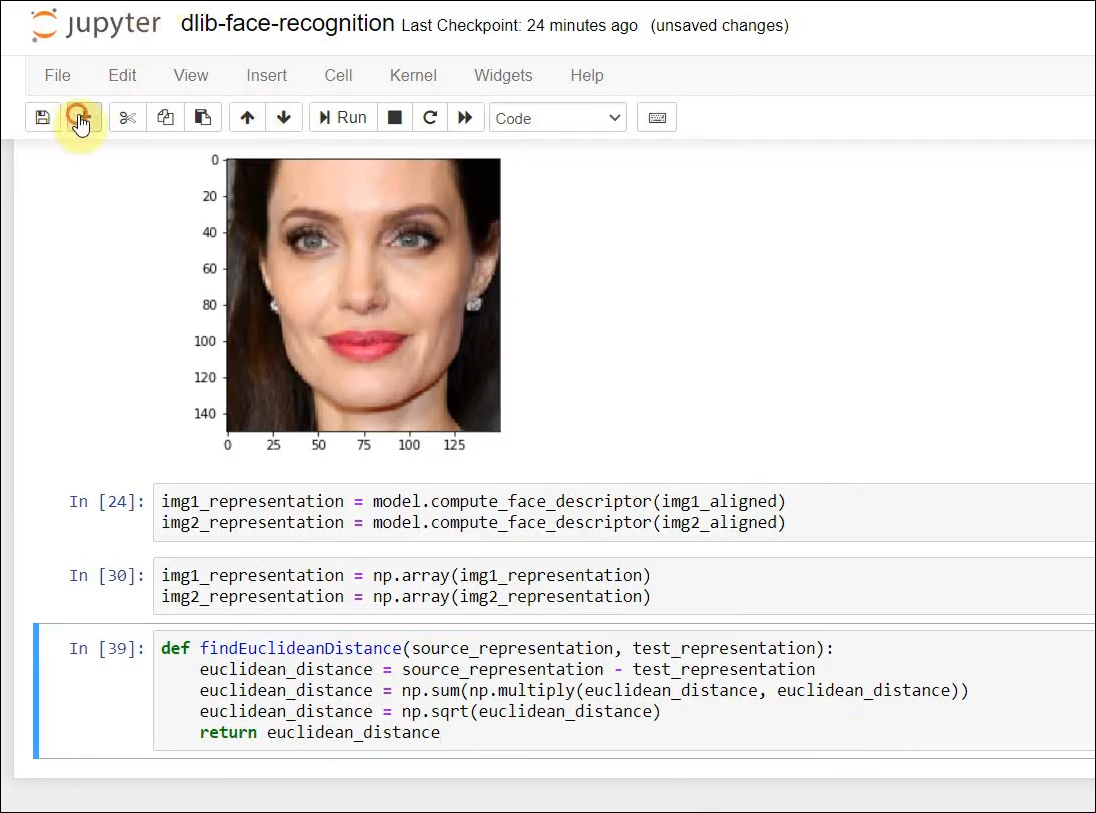Open the command palette keyboard icon
Viewport: 1096px width, 813px height.
coord(657,117)
